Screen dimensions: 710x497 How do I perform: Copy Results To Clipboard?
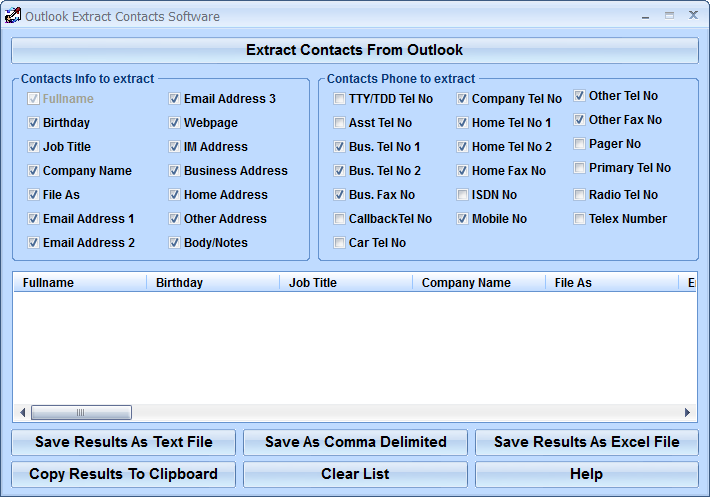[124, 474]
